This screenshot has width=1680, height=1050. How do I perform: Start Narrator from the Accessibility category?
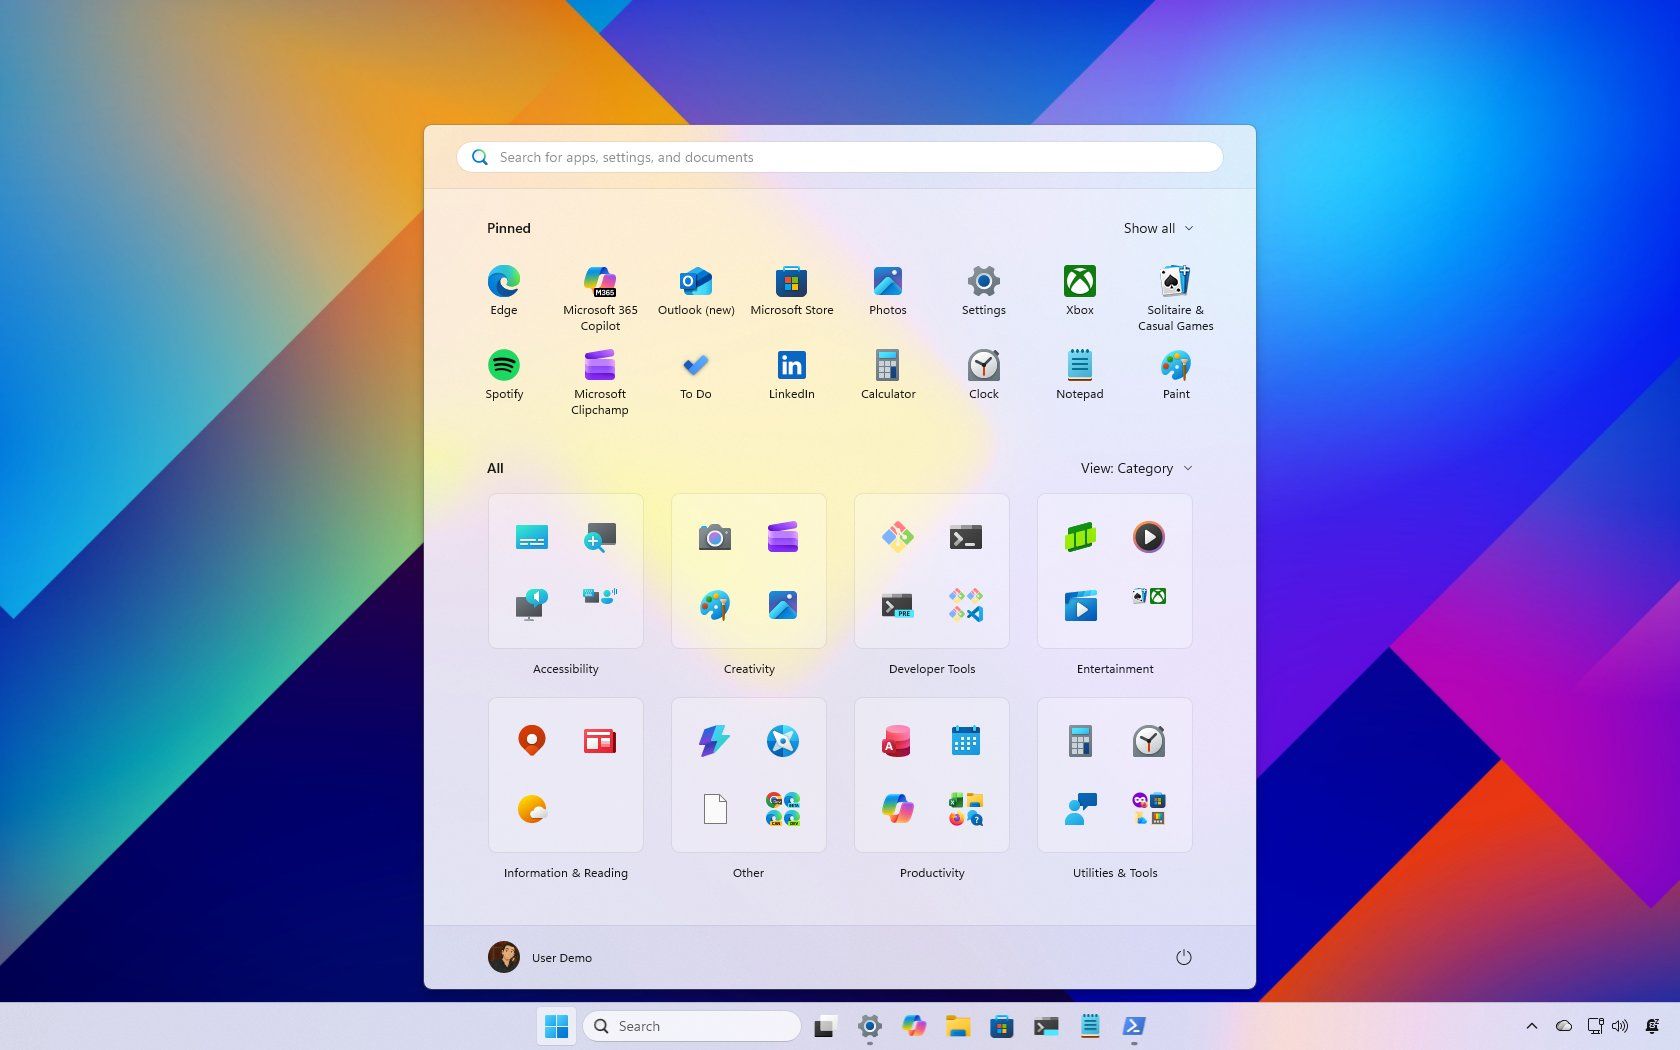pos(532,605)
